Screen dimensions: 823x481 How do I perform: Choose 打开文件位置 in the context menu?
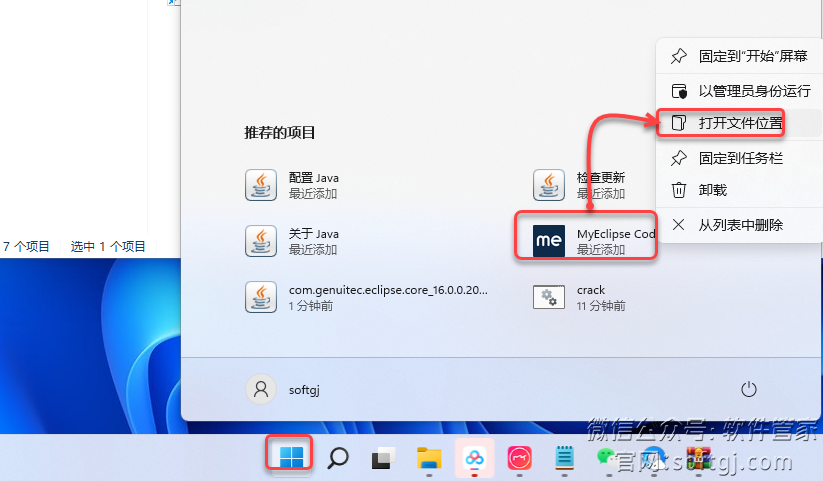(x=739, y=123)
